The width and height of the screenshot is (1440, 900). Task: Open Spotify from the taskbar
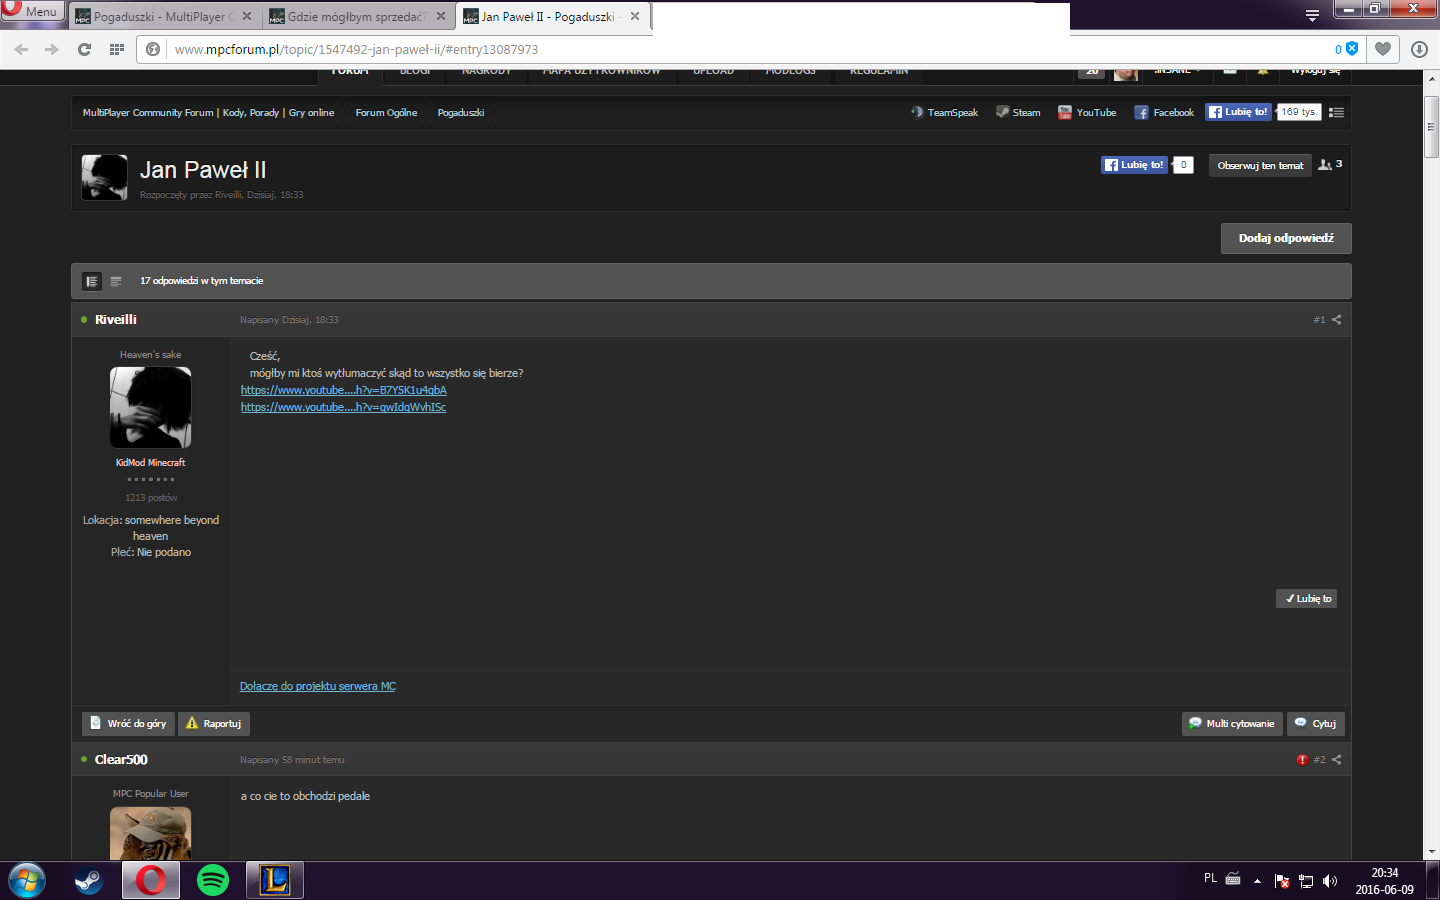pyautogui.click(x=213, y=881)
